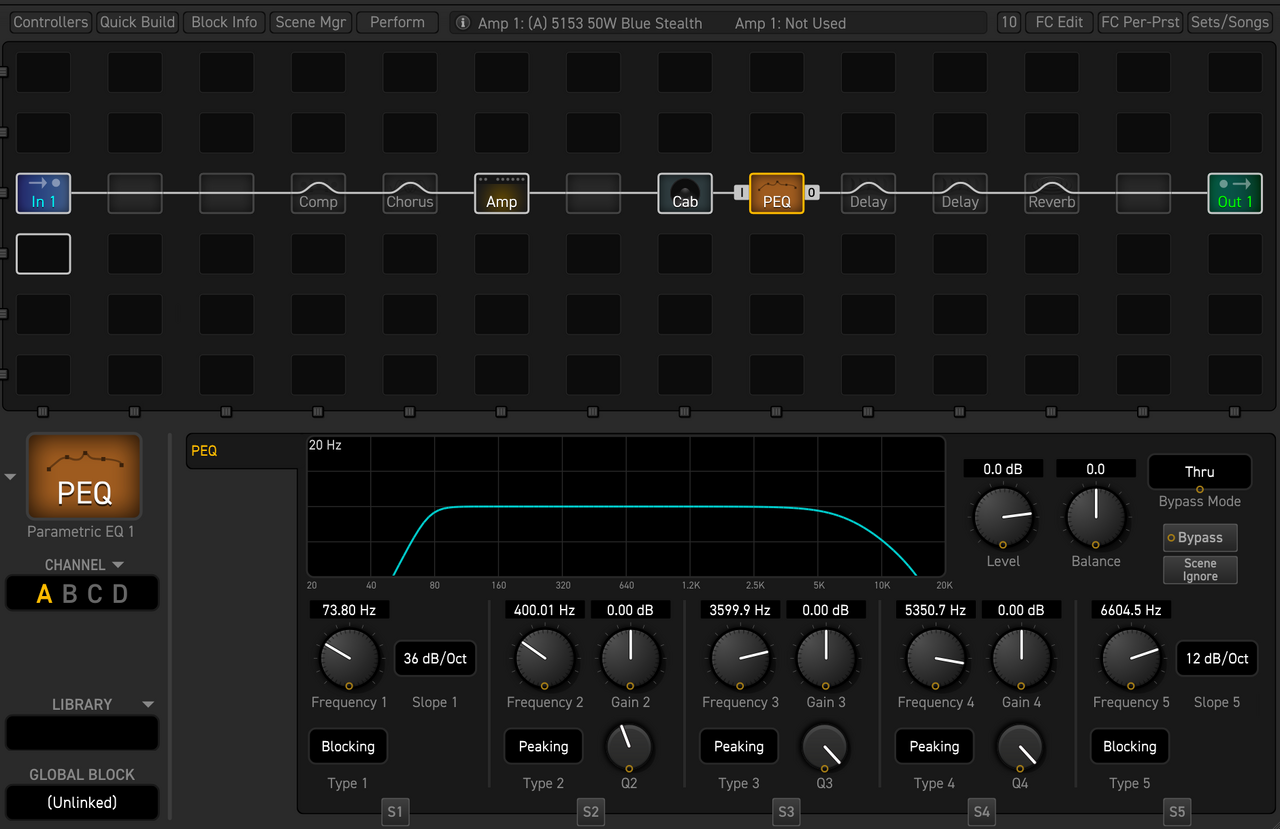
Task: Open the Controllers tab
Action: (x=51, y=22)
